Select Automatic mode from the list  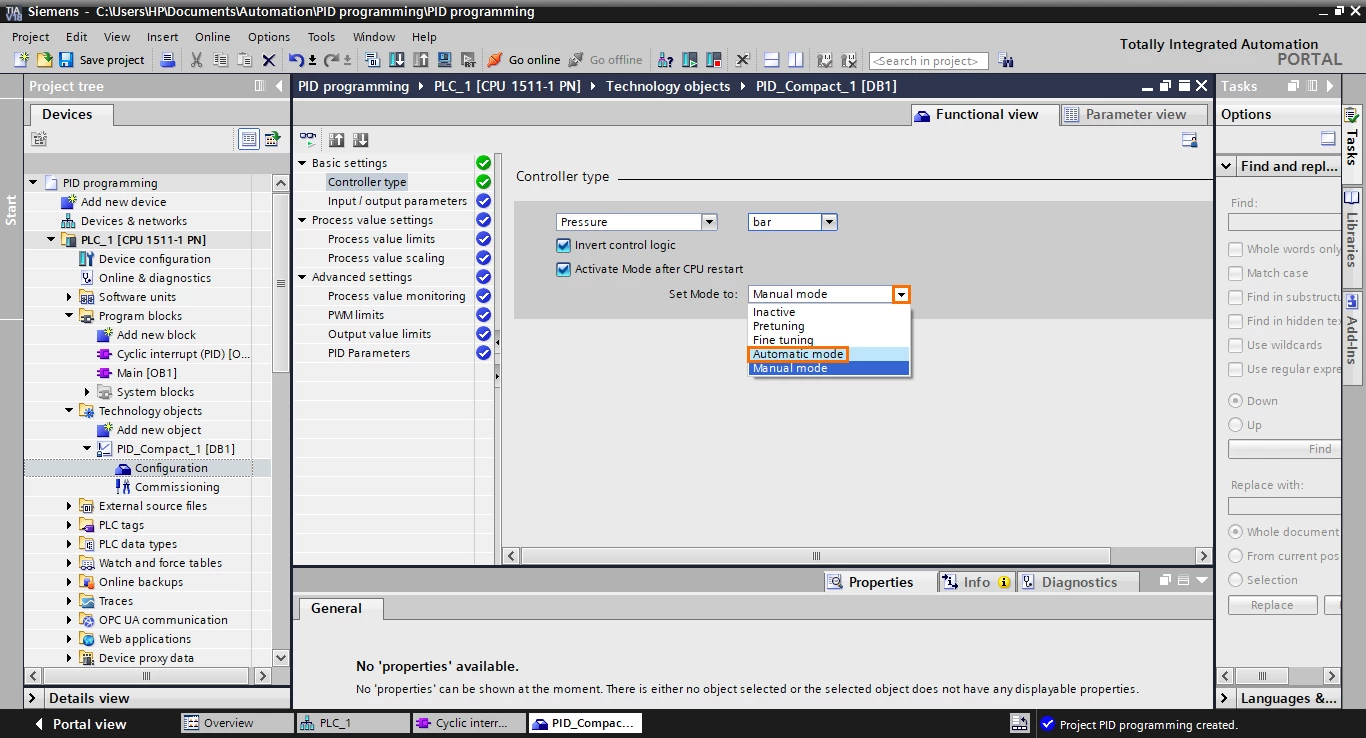(798, 354)
